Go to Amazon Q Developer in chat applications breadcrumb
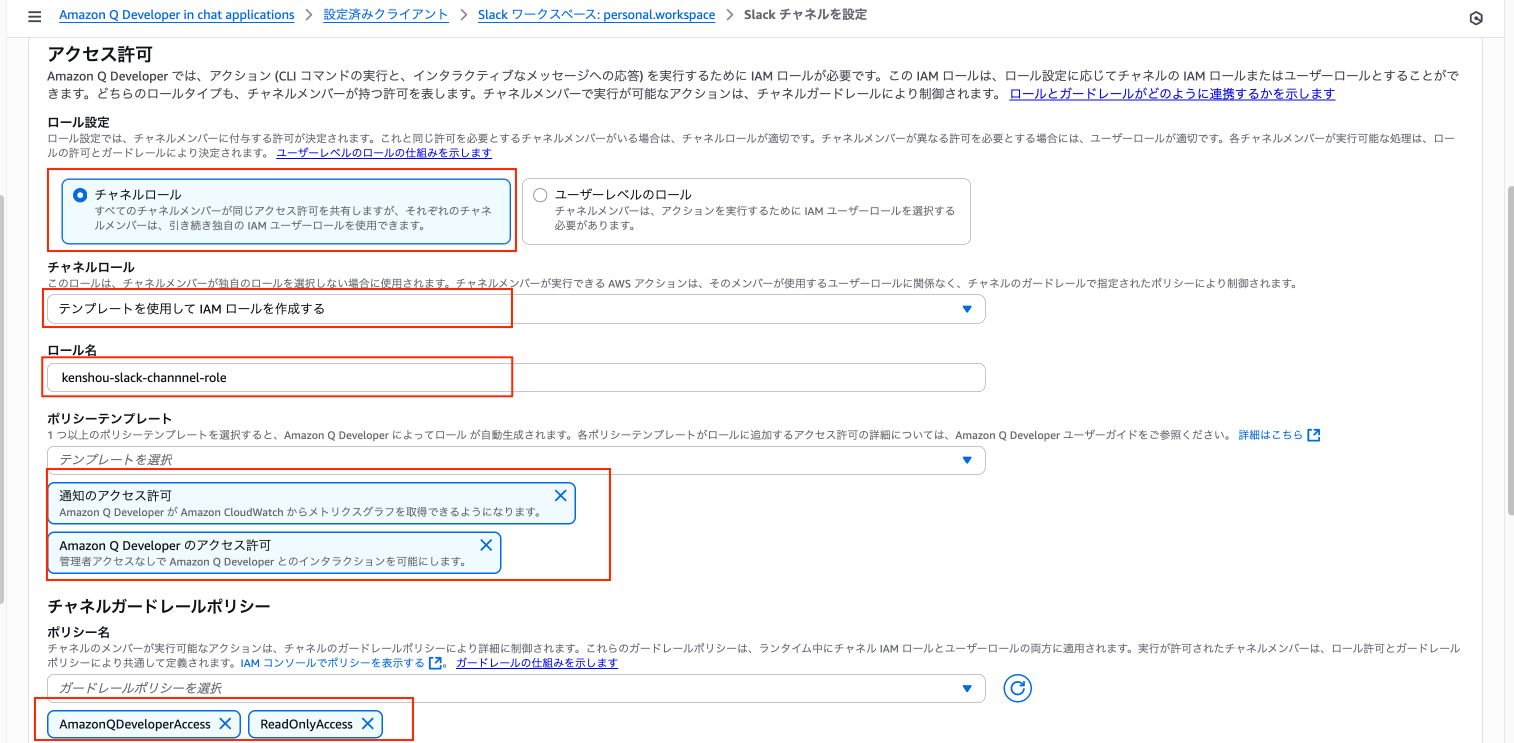Screen dimensions: 1514x743 (177, 15)
